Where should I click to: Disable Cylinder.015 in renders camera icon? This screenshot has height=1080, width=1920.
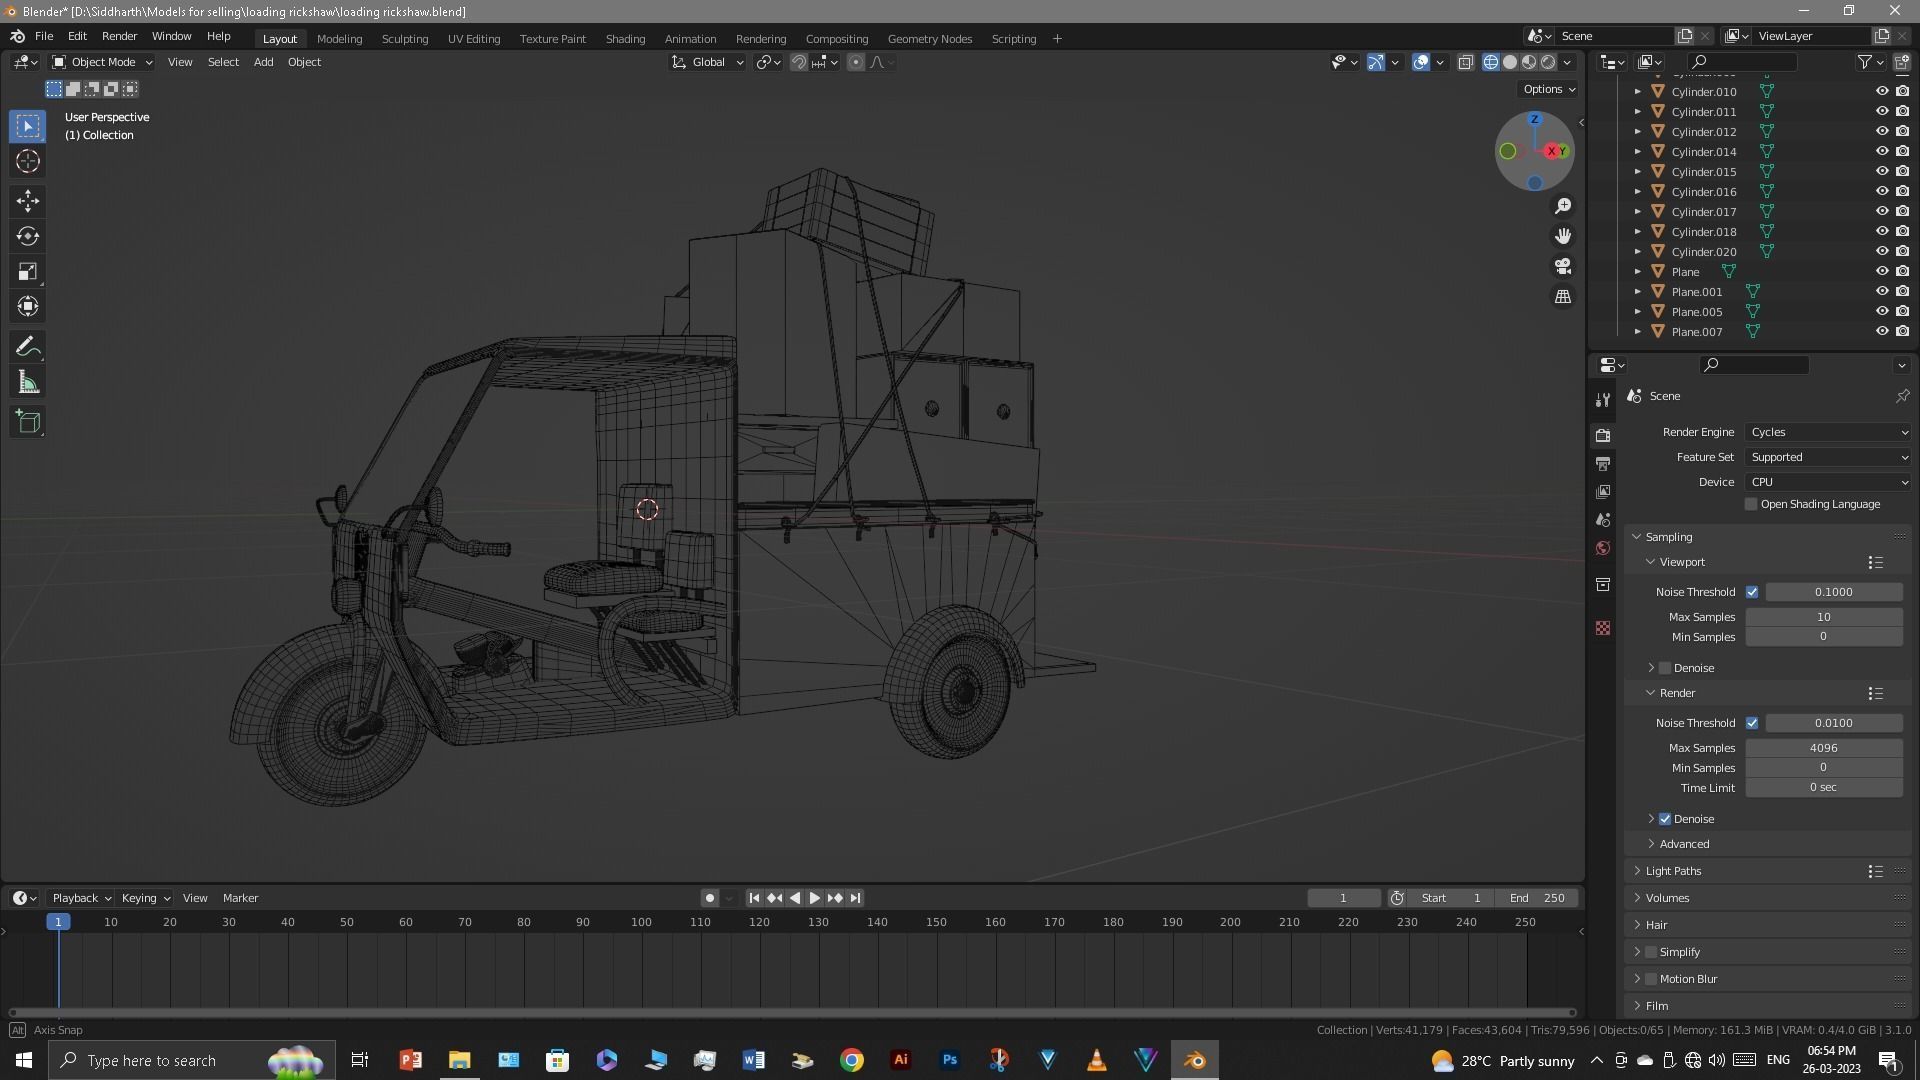tap(1902, 171)
